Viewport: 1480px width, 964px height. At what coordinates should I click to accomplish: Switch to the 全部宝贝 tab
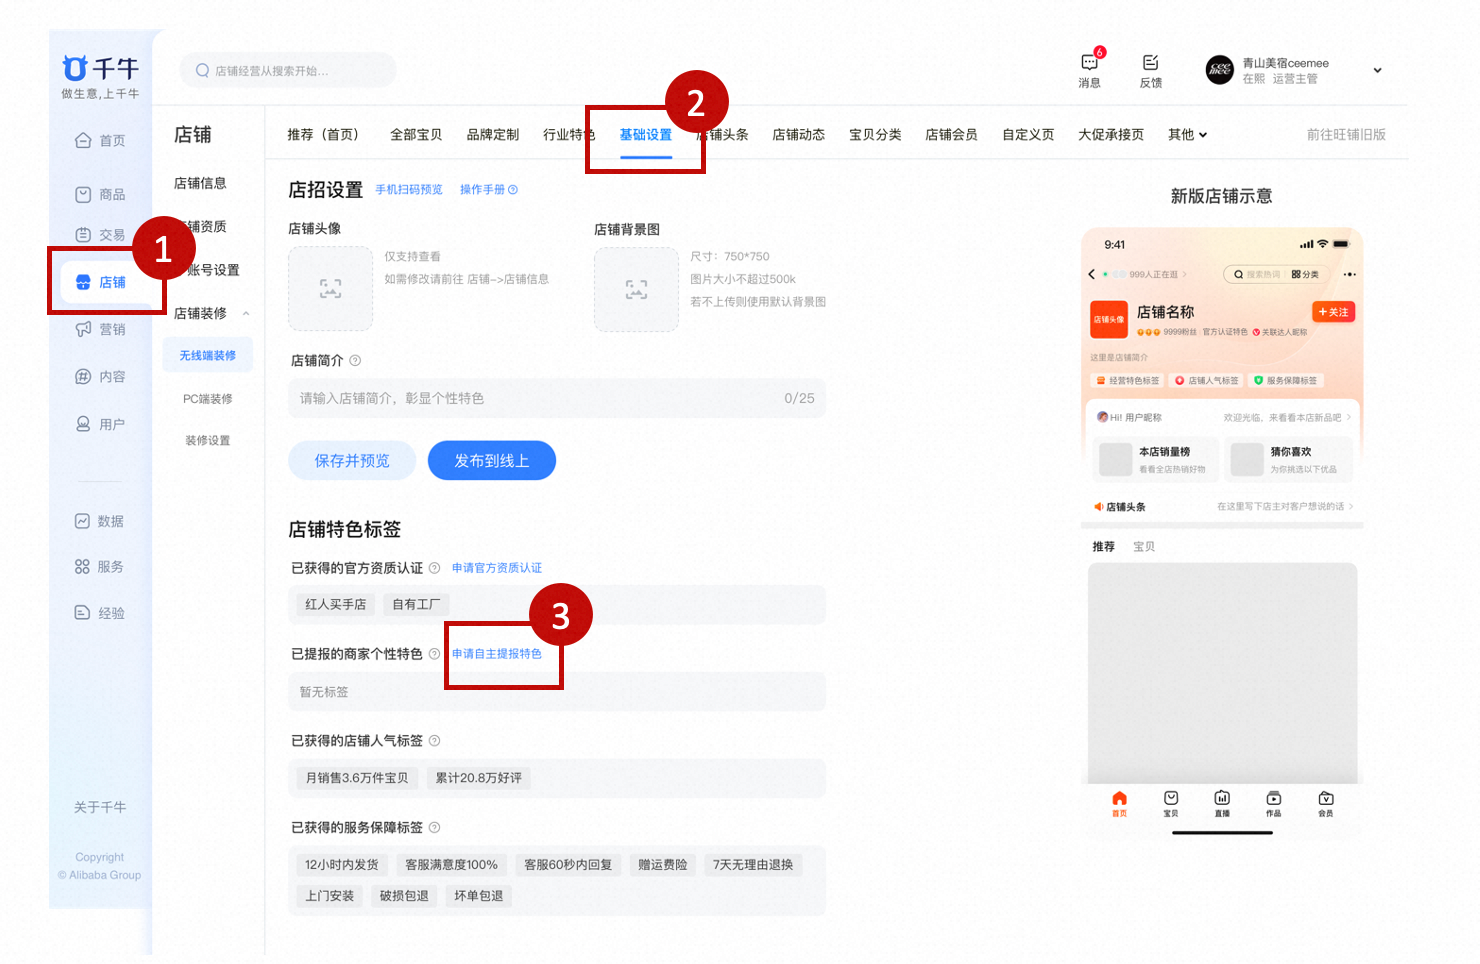tap(416, 135)
